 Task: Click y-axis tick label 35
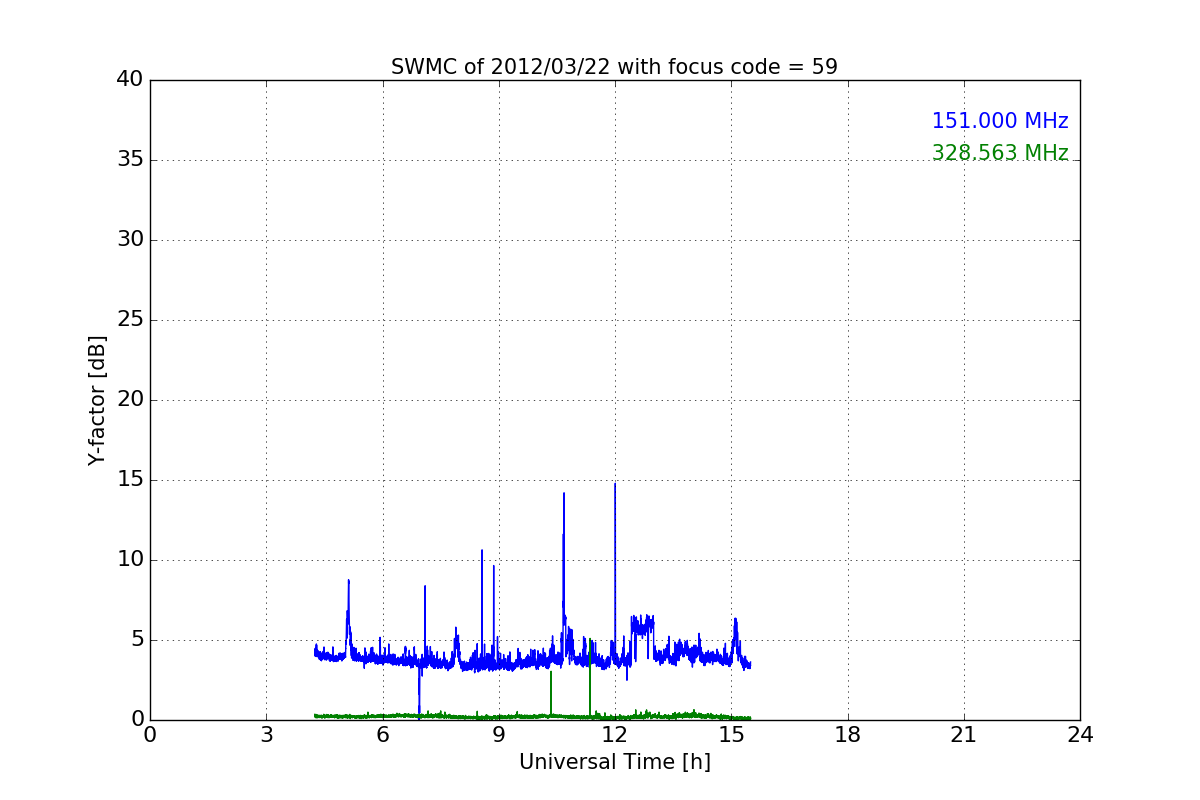pyautogui.click(x=130, y=160)
